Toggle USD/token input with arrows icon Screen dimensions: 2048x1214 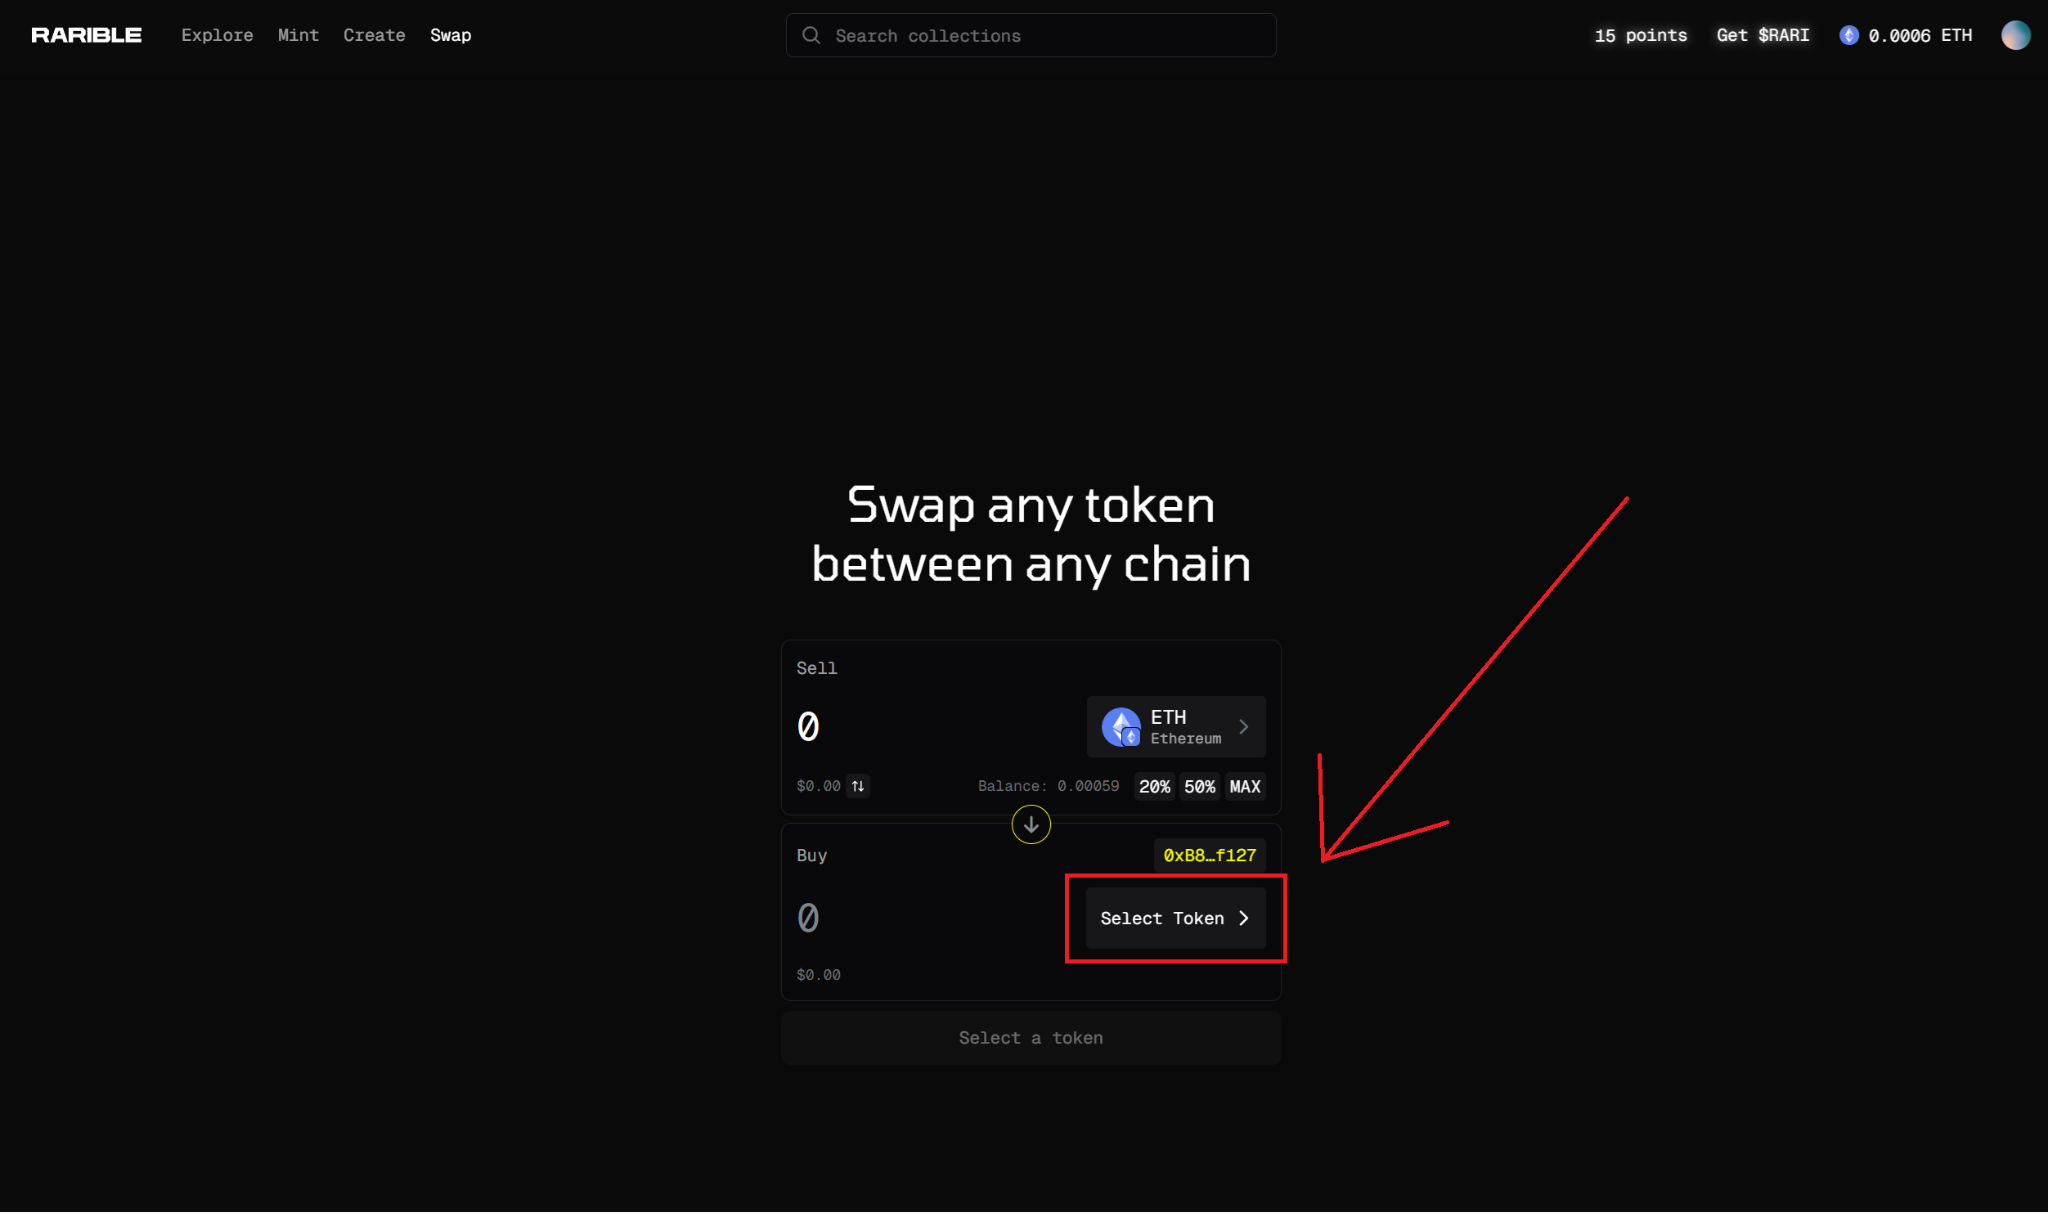point(858,786)
